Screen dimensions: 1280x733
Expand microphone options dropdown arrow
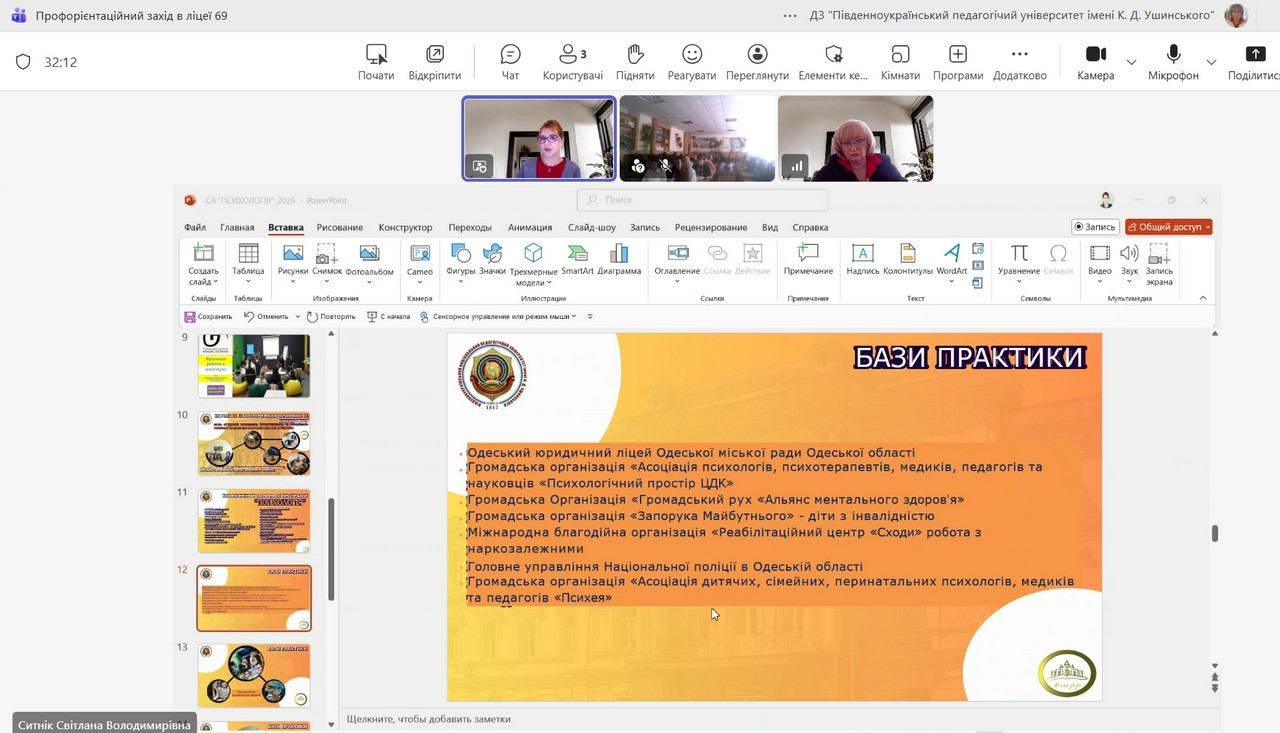coord(1211,62)
